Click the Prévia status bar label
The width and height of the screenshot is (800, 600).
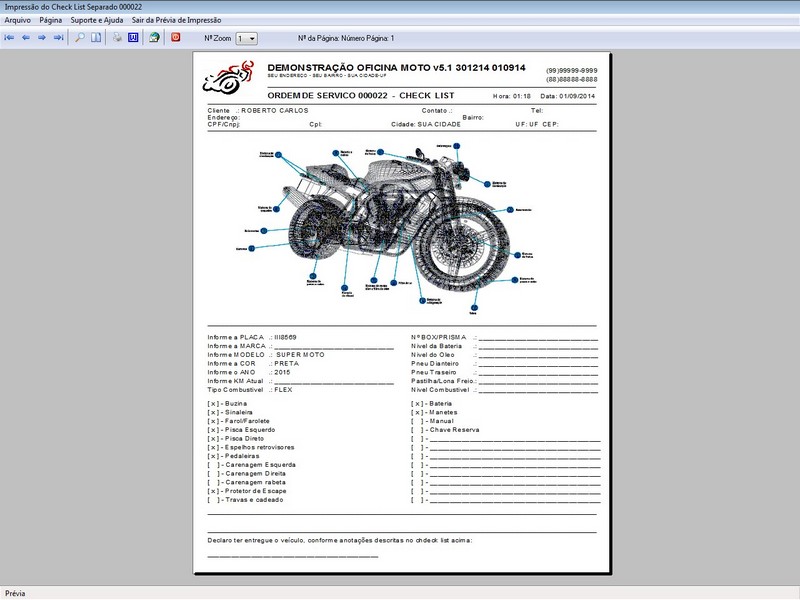tap(15, 593)
